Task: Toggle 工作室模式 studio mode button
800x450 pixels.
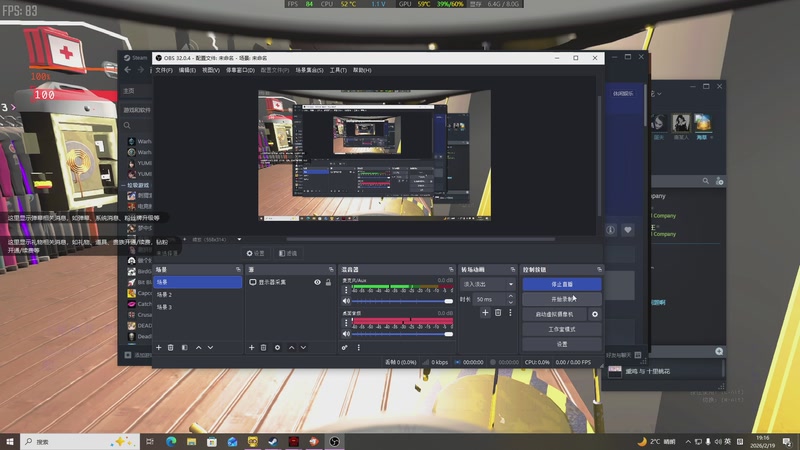Action: 562,330
